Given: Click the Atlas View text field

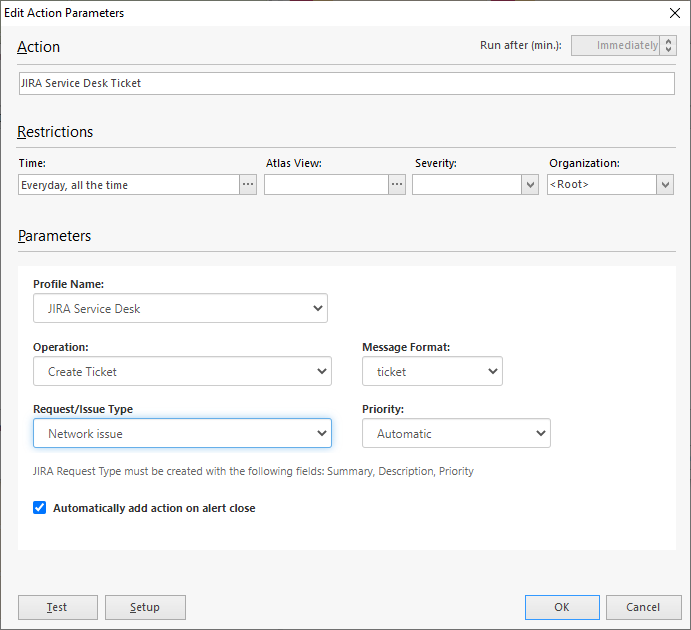Looking at the screenshot, I should click(x=326, y=185).
